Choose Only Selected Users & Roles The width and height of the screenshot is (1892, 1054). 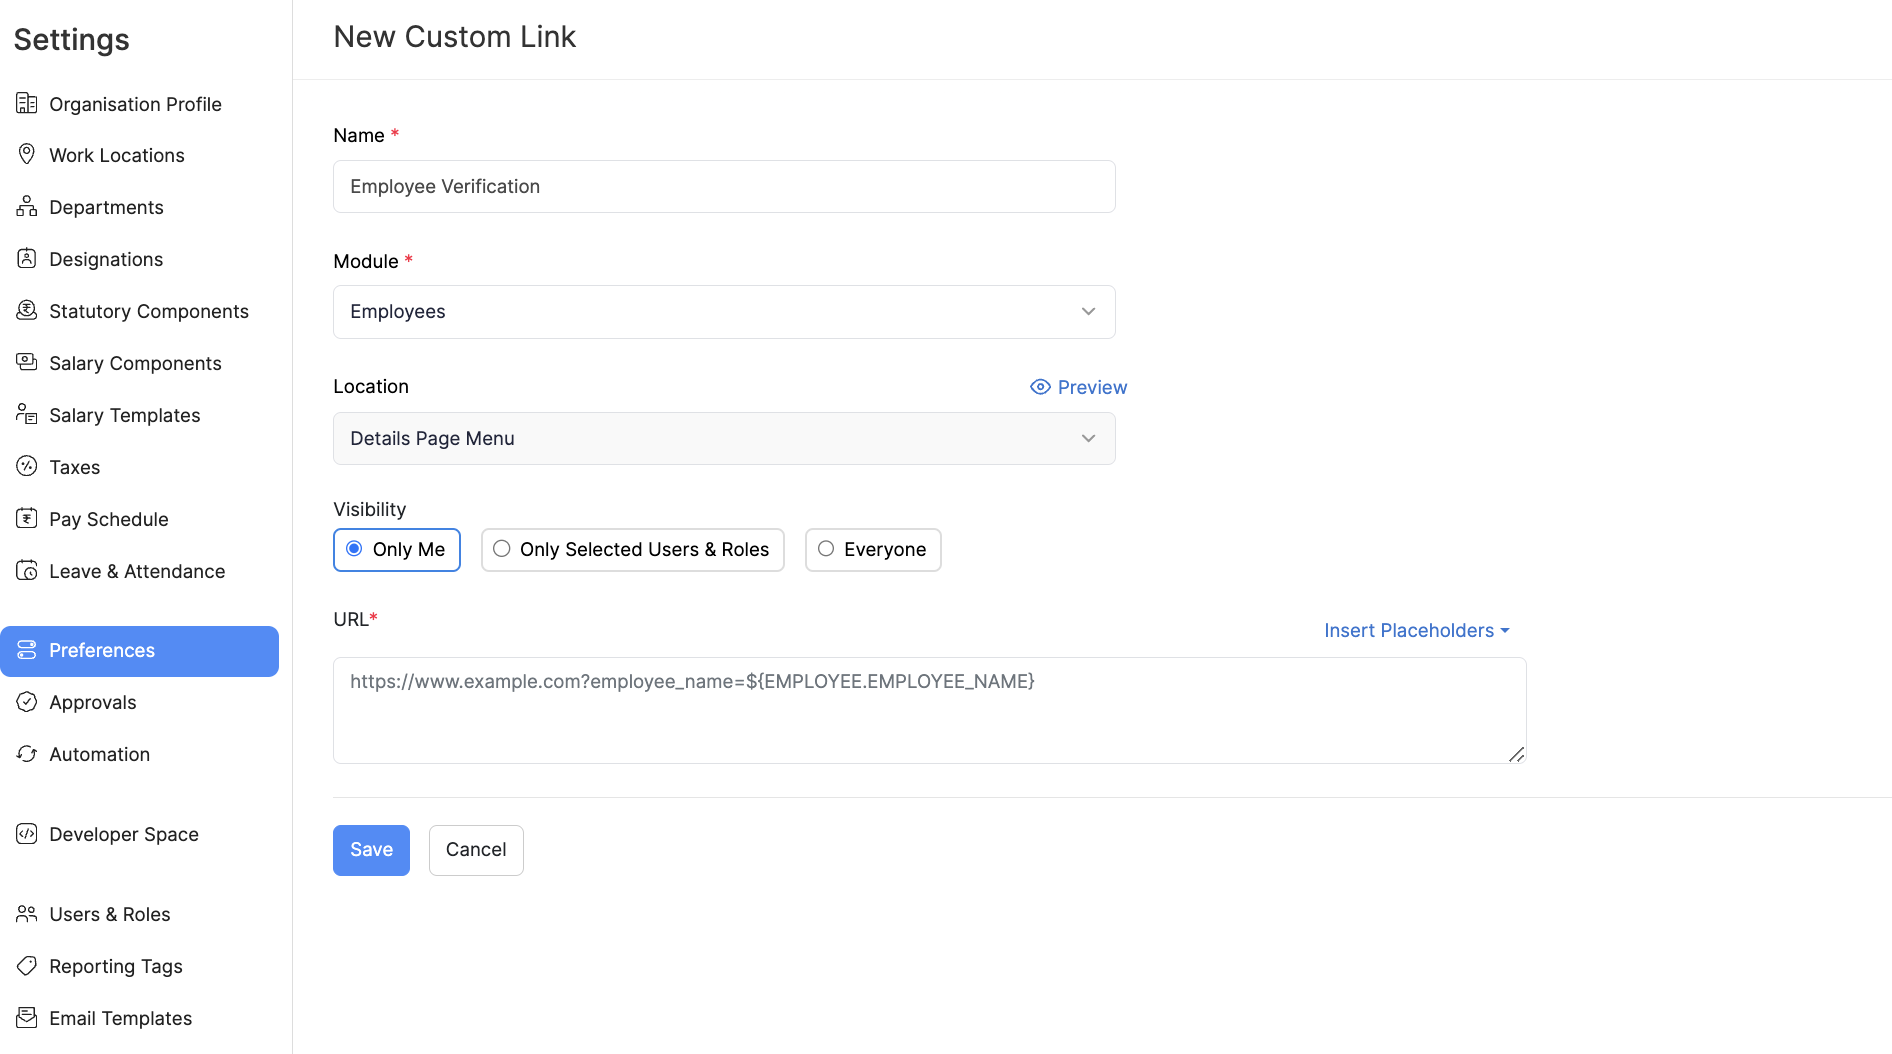pyautogui.click(x=632, y=550)
